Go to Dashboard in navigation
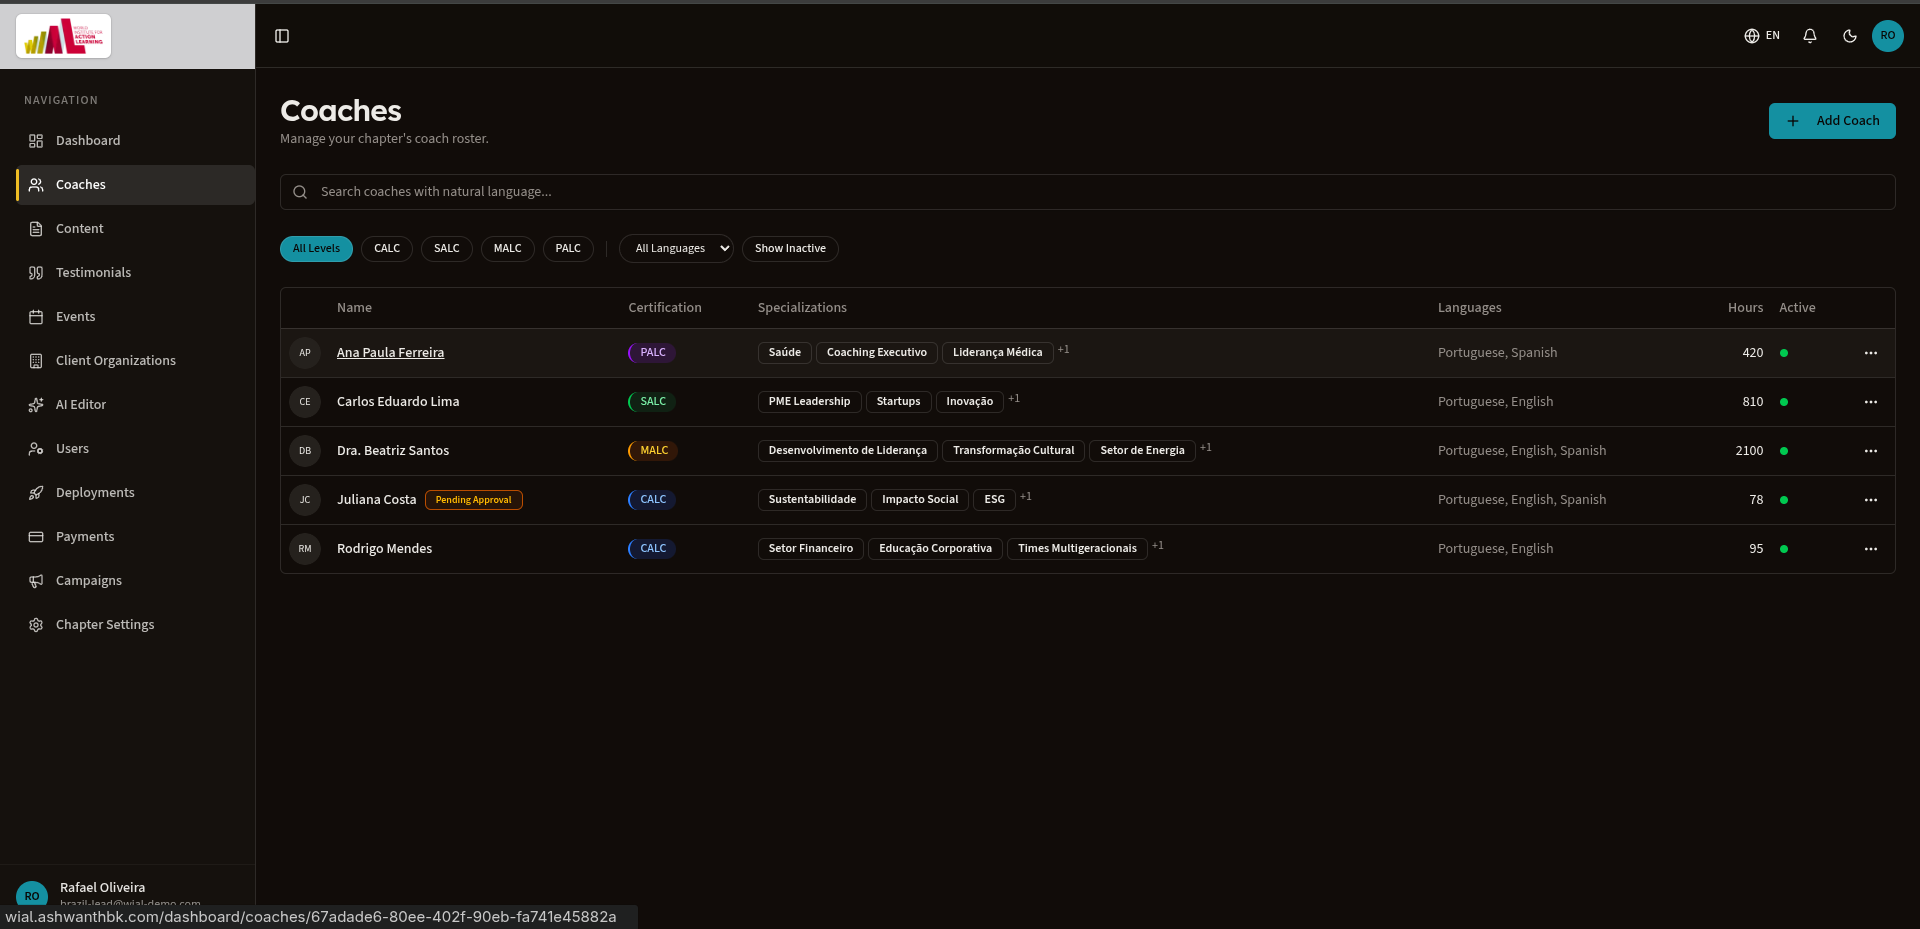The image size is (1920, 929). tap(136, 141)
